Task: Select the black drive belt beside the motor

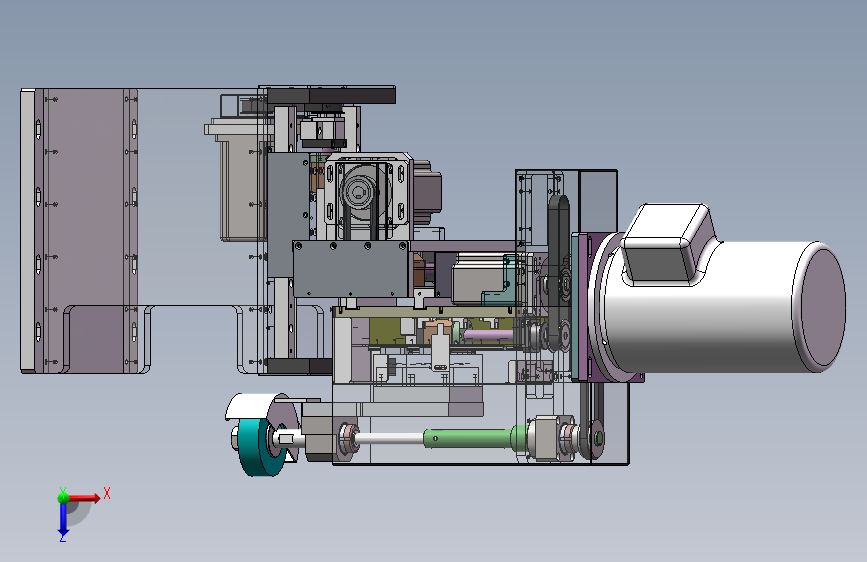Action: 558,272
